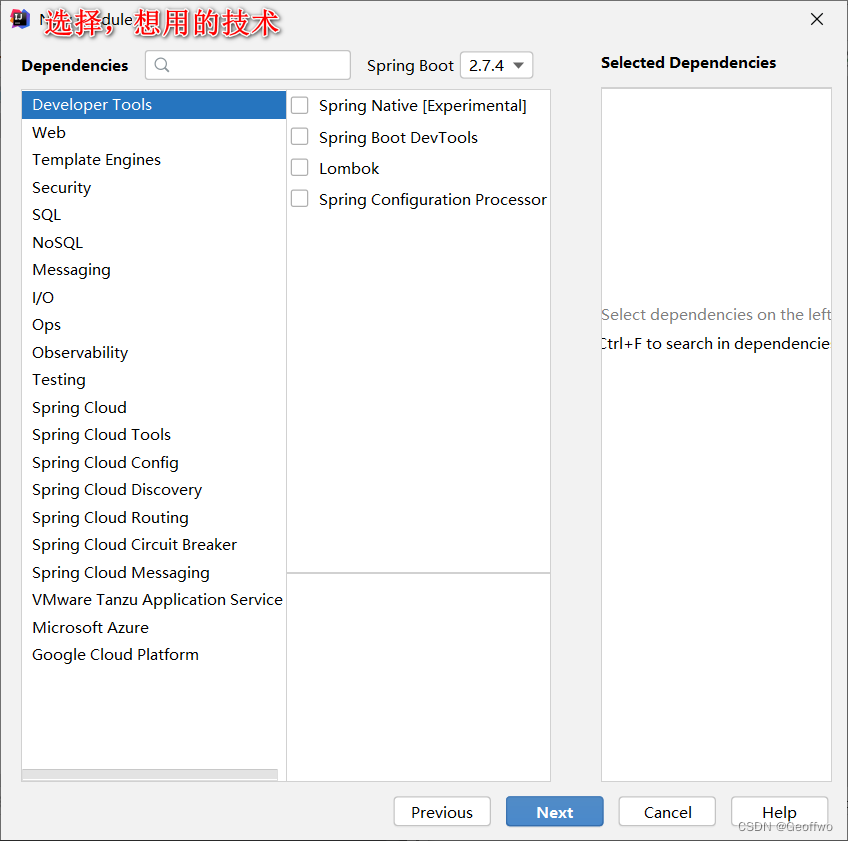Click the category list horizontal scrollbar

point(150,774)
